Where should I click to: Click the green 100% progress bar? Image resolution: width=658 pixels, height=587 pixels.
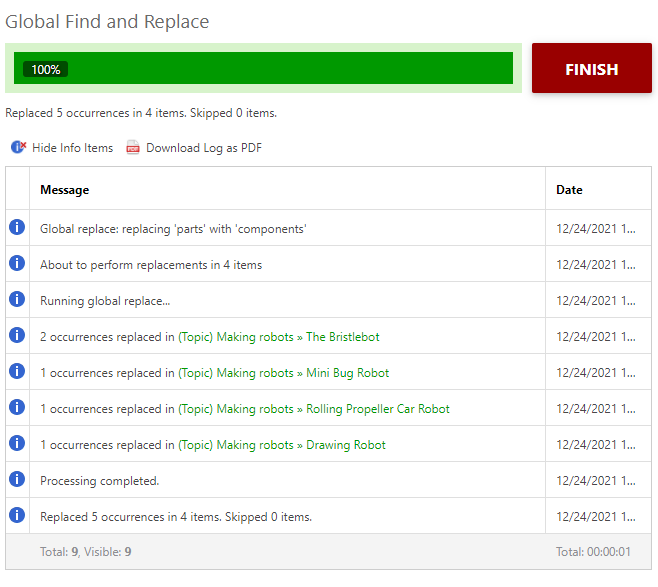click(263, 68)
